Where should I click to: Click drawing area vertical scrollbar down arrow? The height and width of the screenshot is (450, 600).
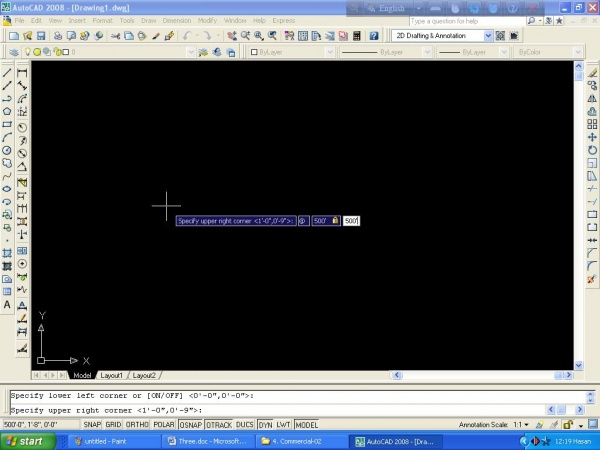(579, 365)
